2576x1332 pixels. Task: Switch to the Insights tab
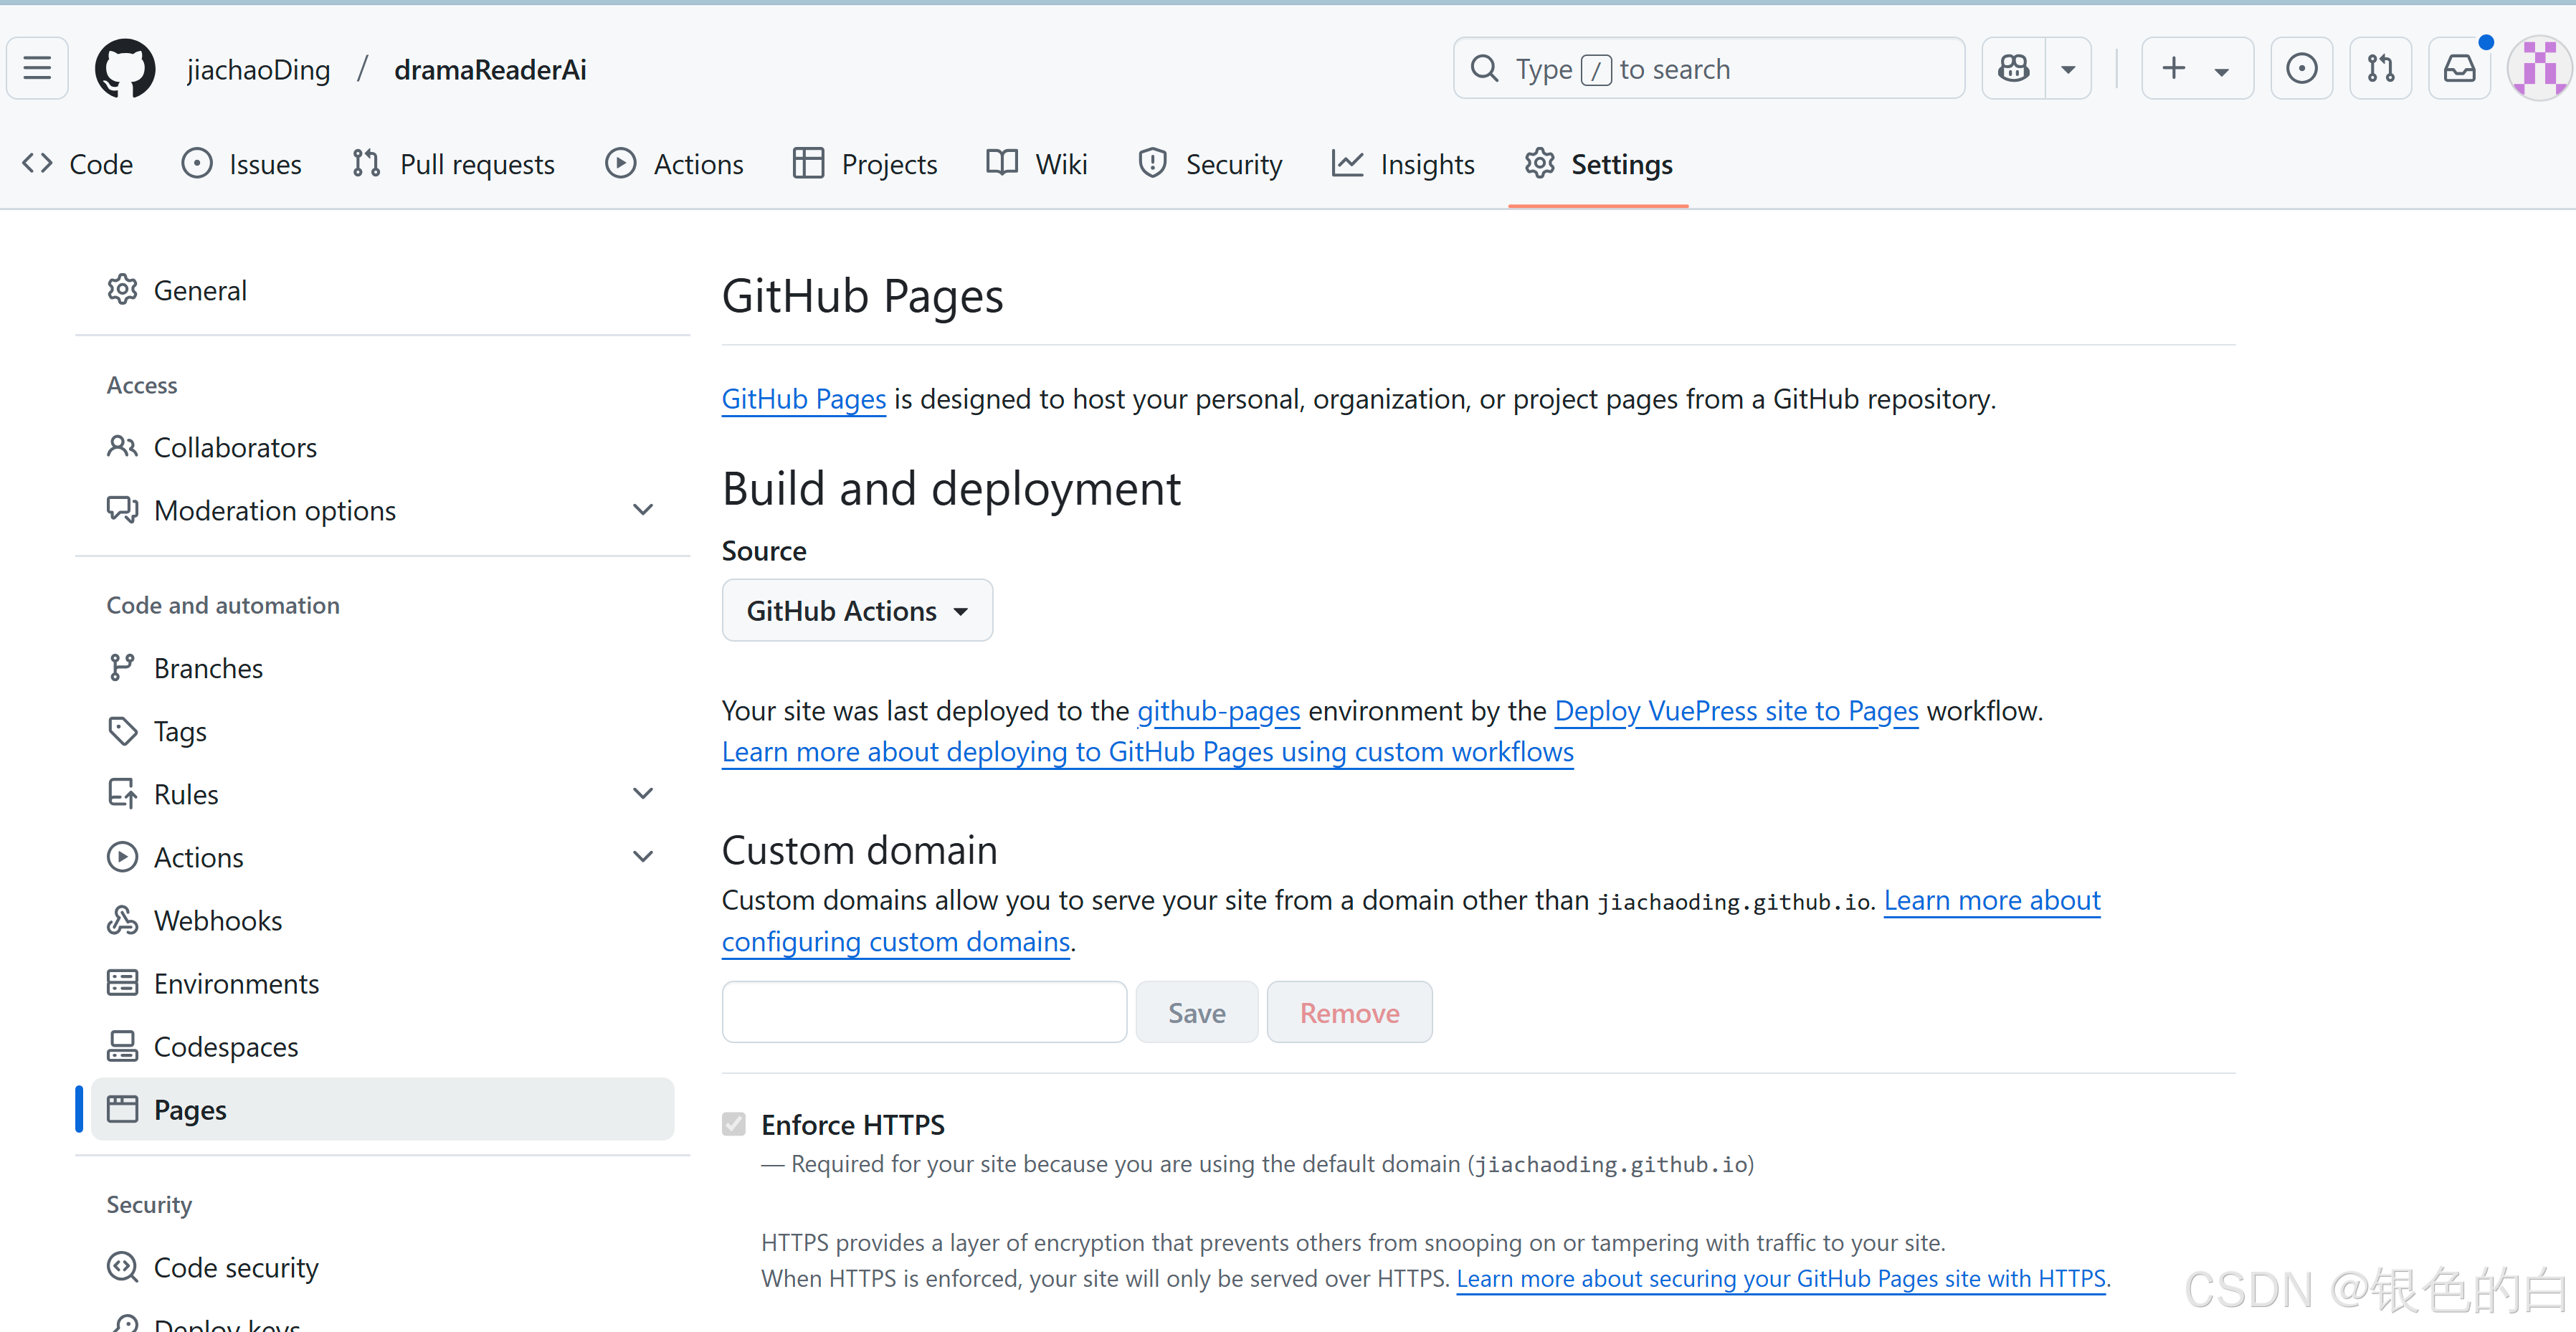[1403, 164]
